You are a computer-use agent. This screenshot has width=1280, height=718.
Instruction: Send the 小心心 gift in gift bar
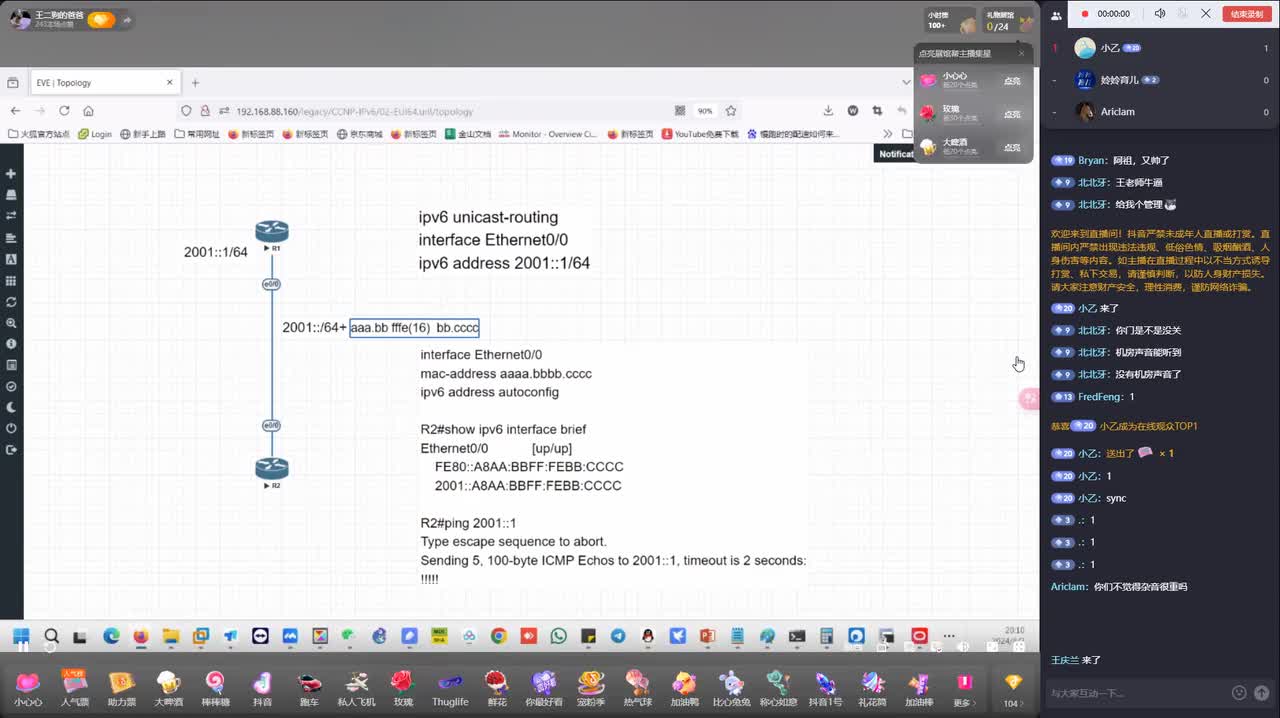click(28, 688)
